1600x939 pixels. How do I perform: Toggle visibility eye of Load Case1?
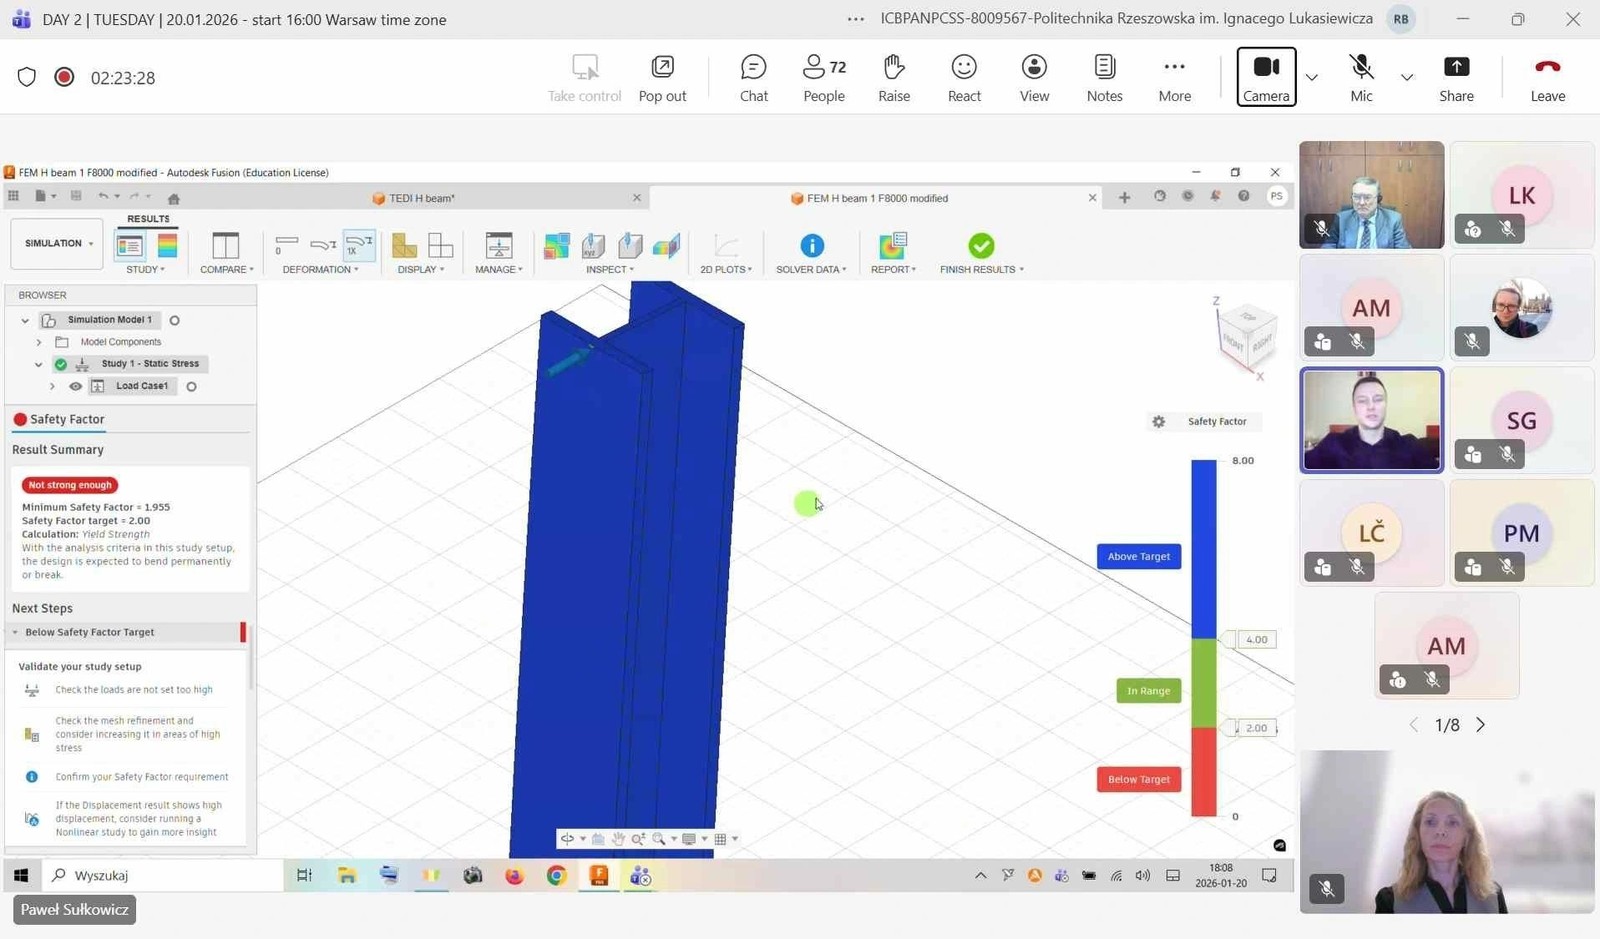click(x=75, y=386)
